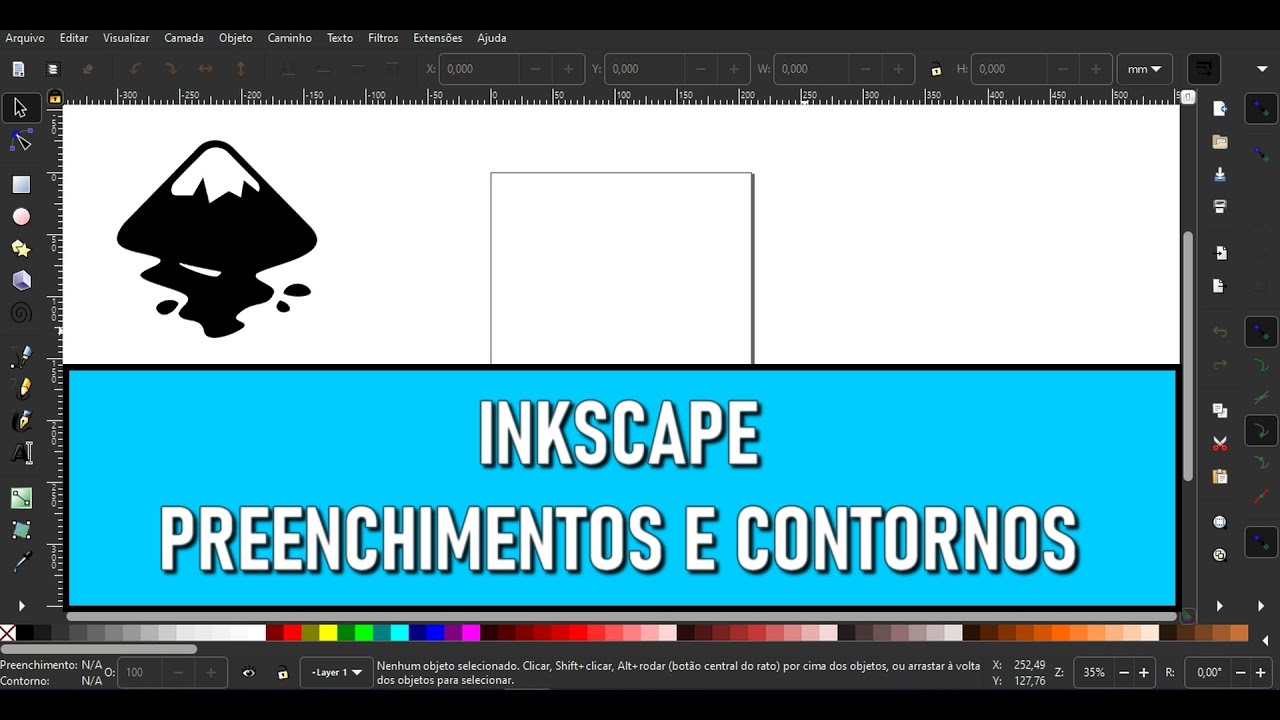The height and width of the screenshot is (720, 1280).
Task: Toggle the Layer 1 lock
Action: [x=283, y=673]
